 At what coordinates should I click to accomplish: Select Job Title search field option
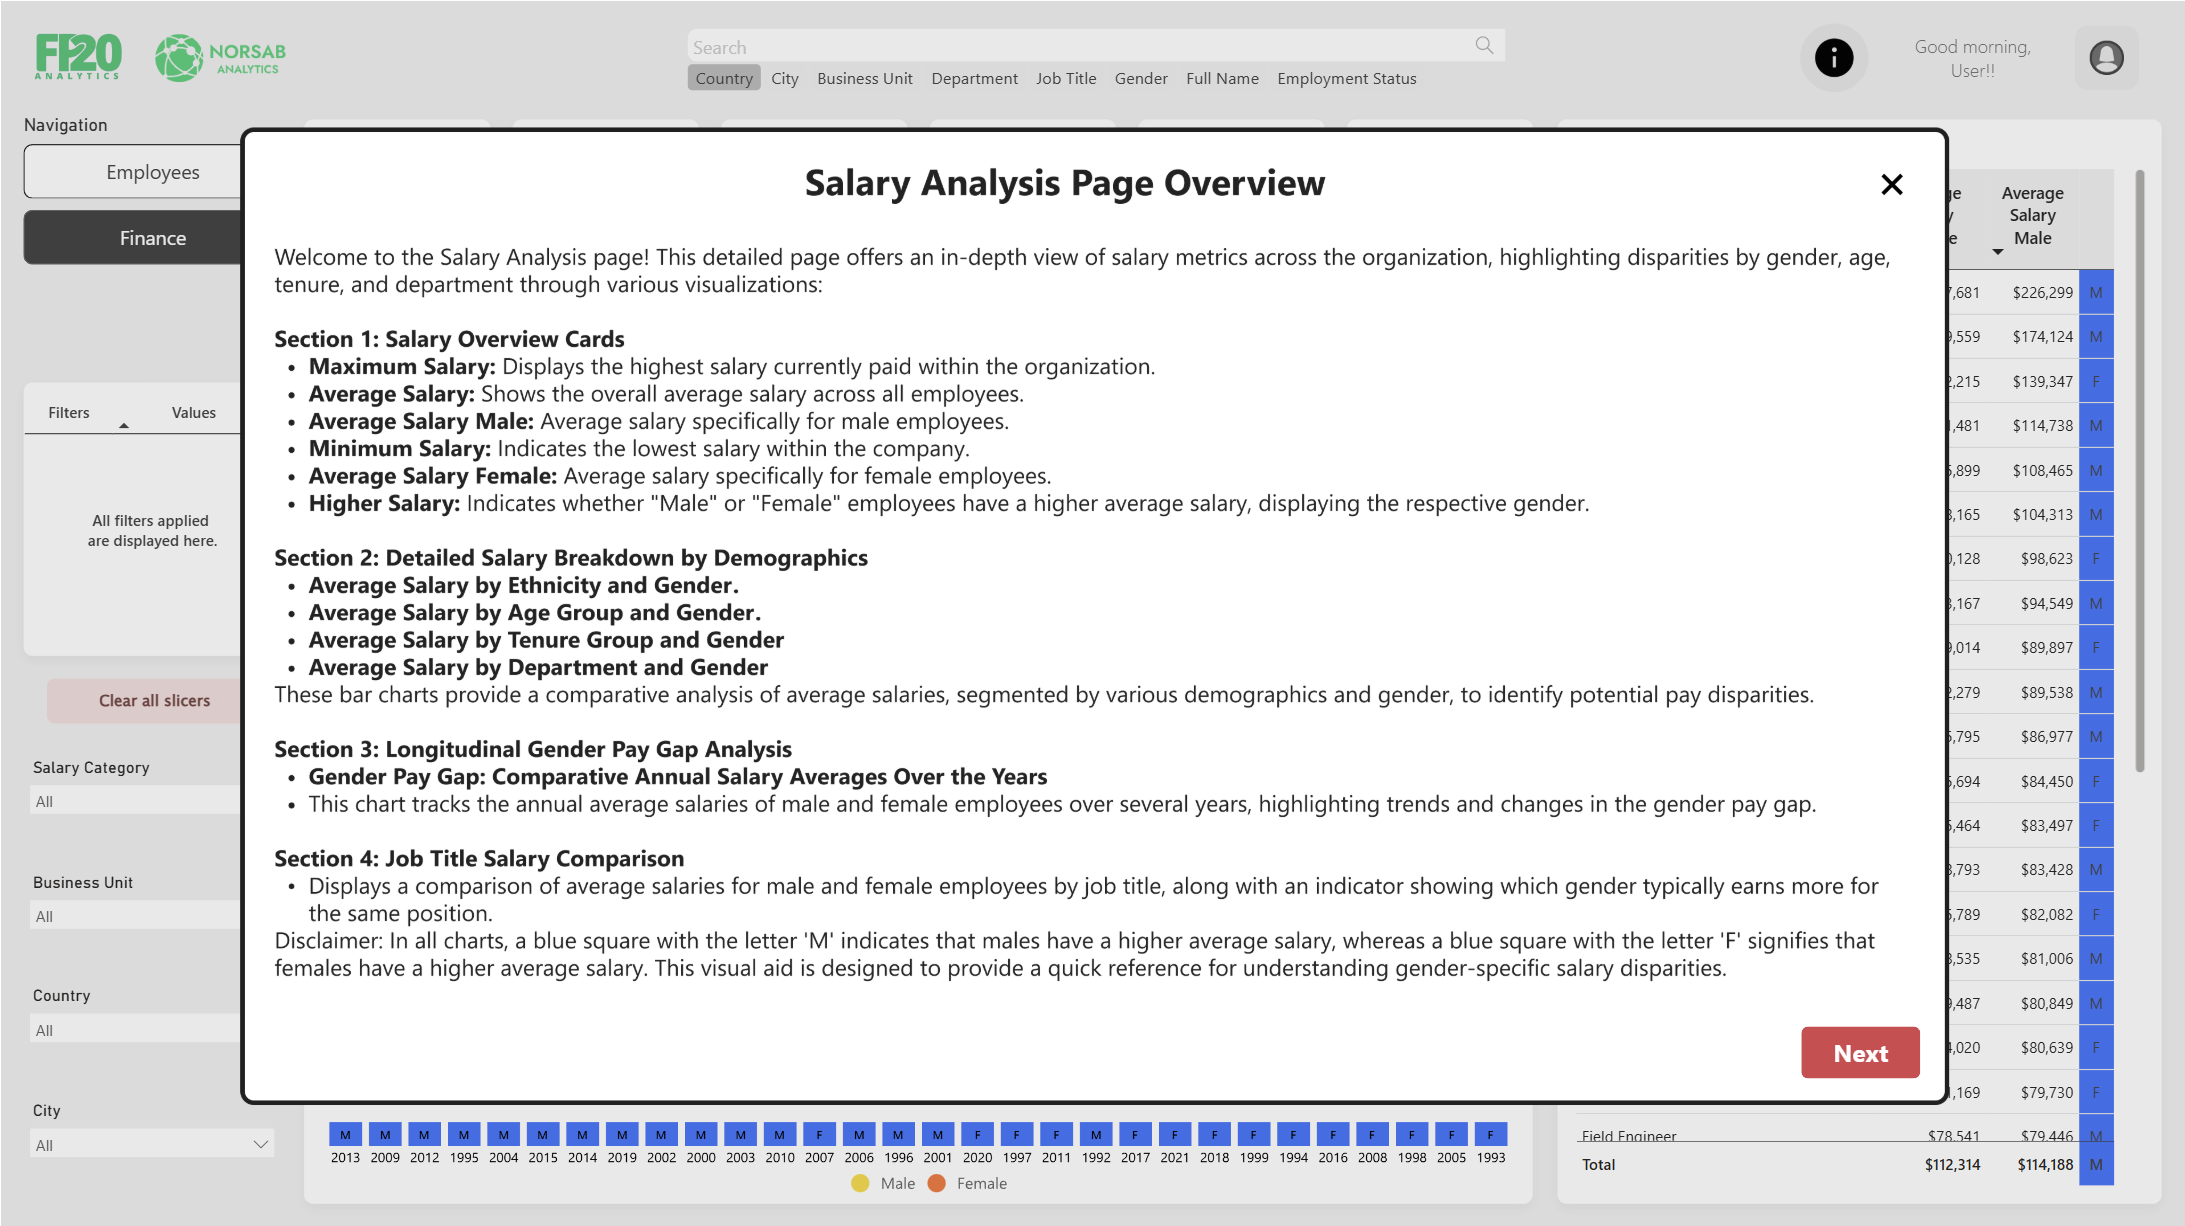(1065, 78)
